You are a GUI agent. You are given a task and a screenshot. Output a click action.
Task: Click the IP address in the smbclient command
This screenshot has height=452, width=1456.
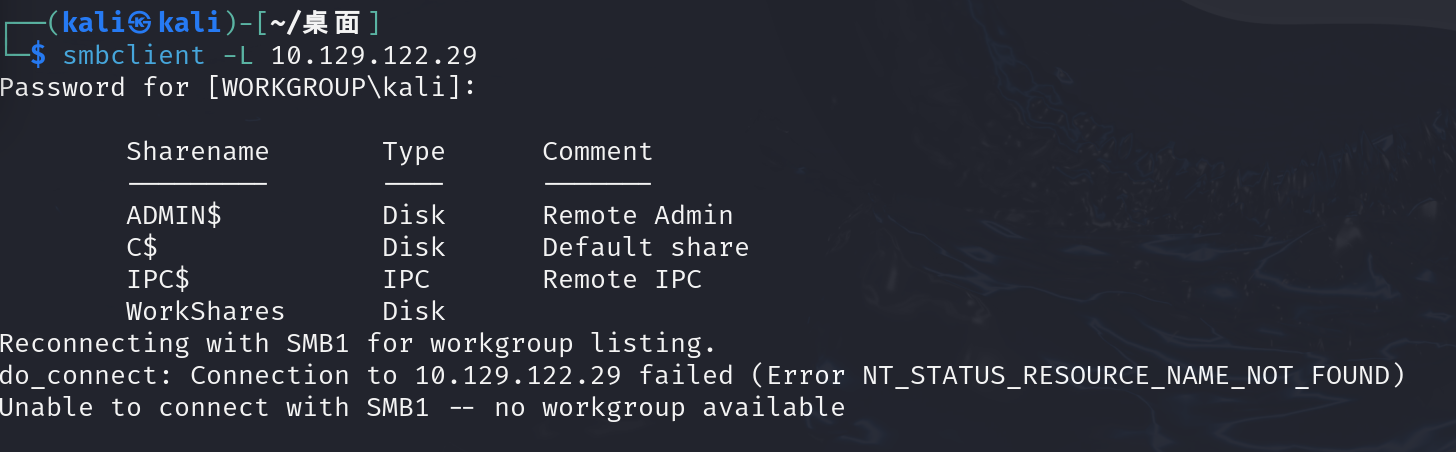(374, 54)
